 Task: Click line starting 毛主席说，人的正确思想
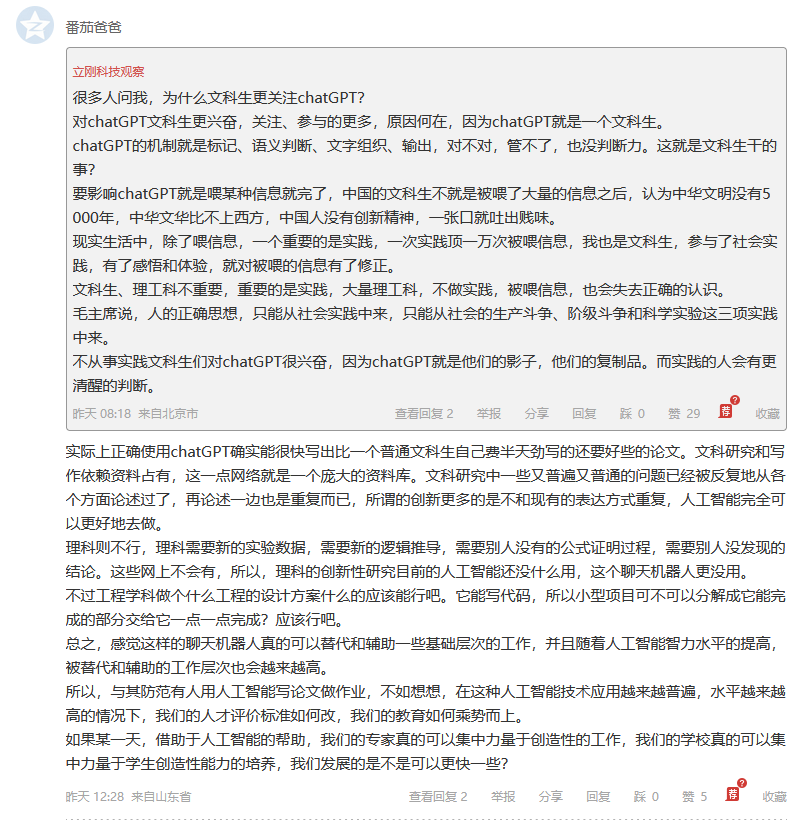[425, 325]
